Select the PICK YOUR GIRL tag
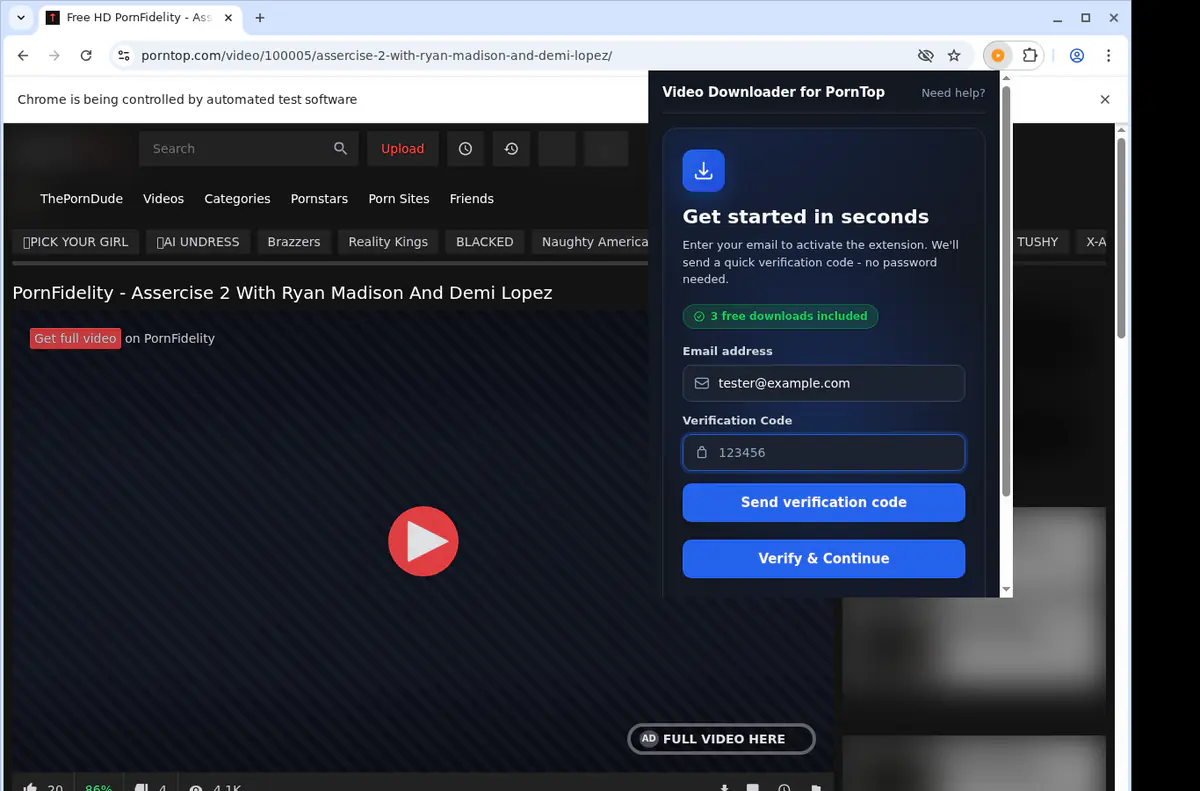The height and width of the screenshot is (791, 1200). pyautogui.click(x=76, y=242)
